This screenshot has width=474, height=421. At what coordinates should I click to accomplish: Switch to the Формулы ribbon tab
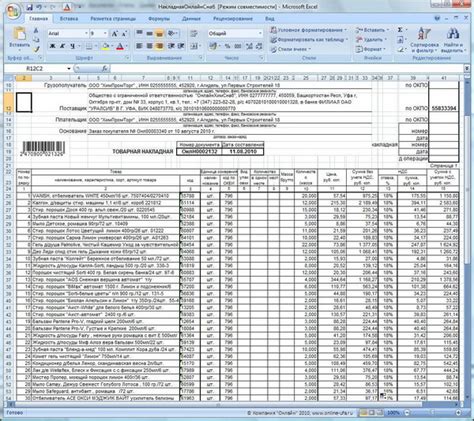(159, 19)
